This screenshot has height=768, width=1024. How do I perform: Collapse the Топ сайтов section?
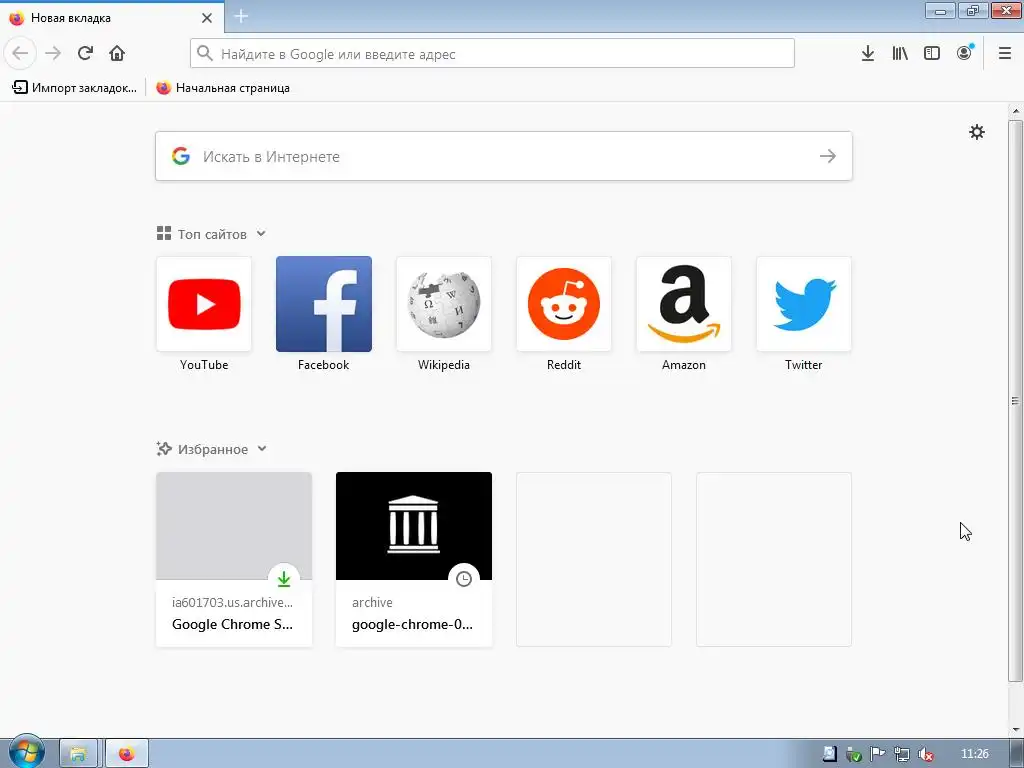coord(261,233)
